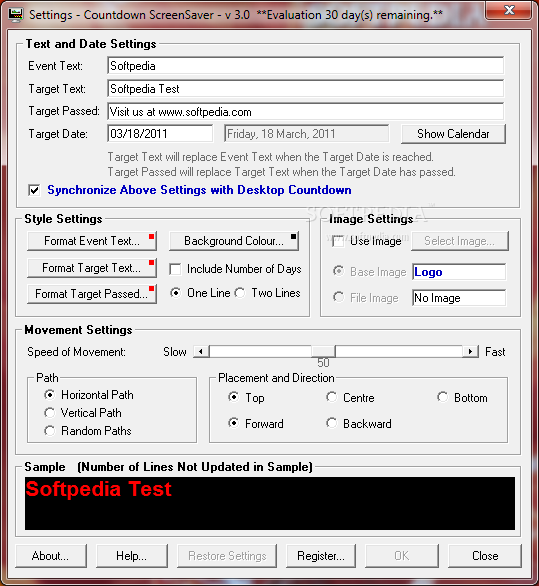Image resolution: width=539 pixels, height=586 pixels.
Task: Open the About dialog
Action: point(51,556)
